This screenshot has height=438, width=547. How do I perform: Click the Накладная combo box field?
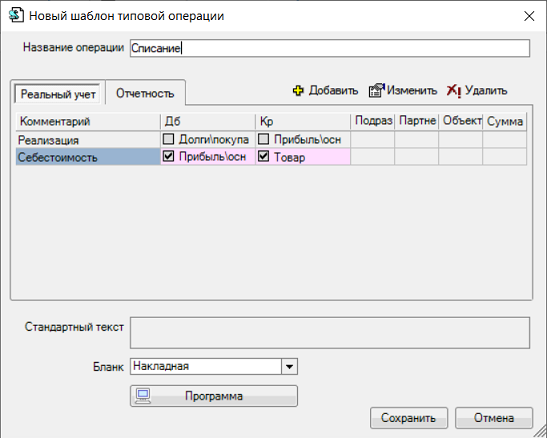[x=206, y=367]
